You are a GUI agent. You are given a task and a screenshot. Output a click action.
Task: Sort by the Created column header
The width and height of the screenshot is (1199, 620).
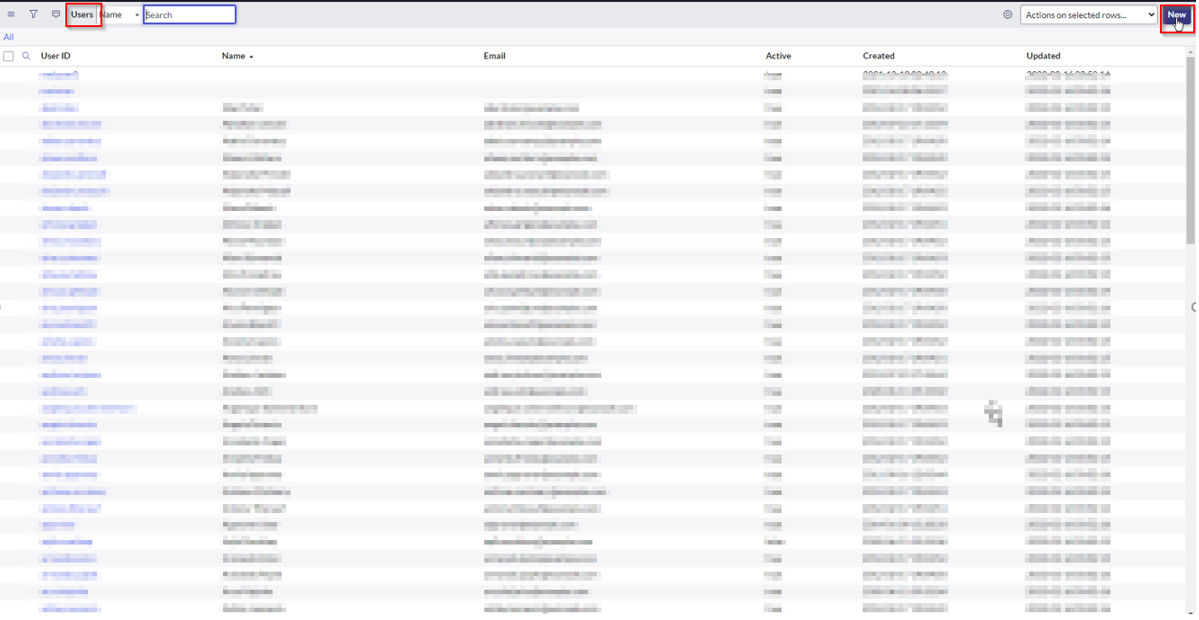point(878,56)
